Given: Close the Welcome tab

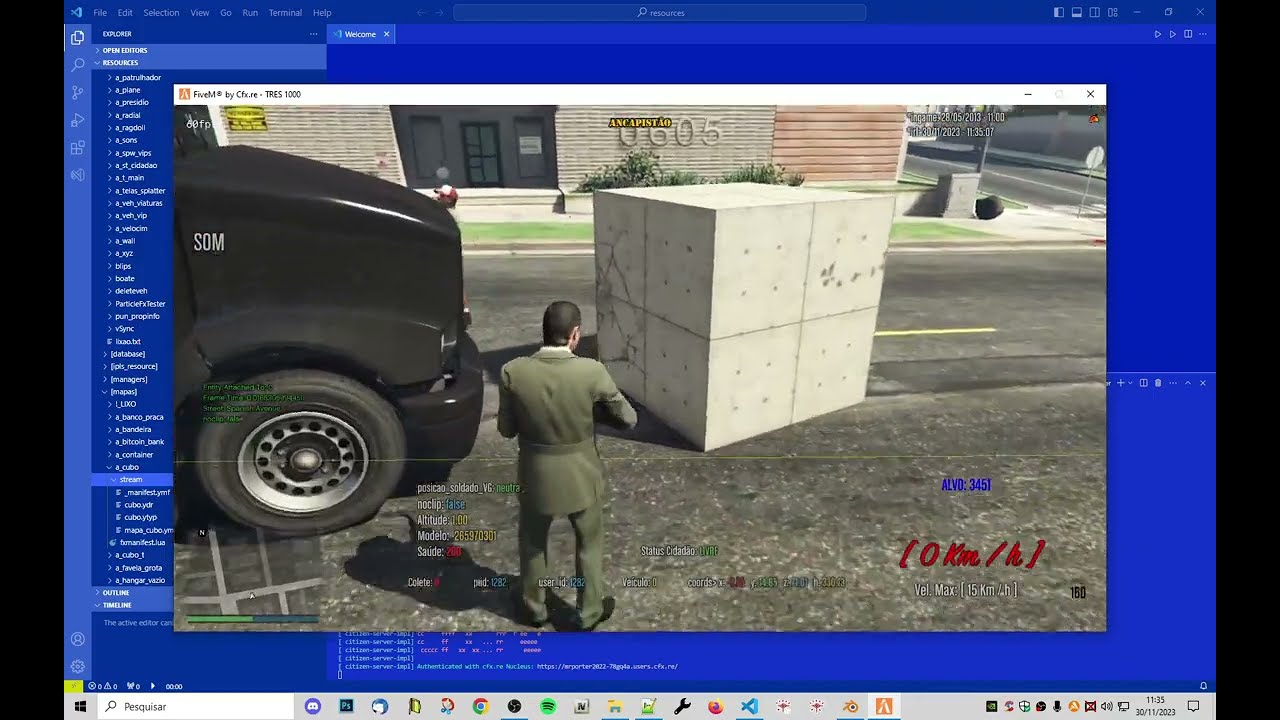Looking at the screenshot, I should click(x=387, y=34).
